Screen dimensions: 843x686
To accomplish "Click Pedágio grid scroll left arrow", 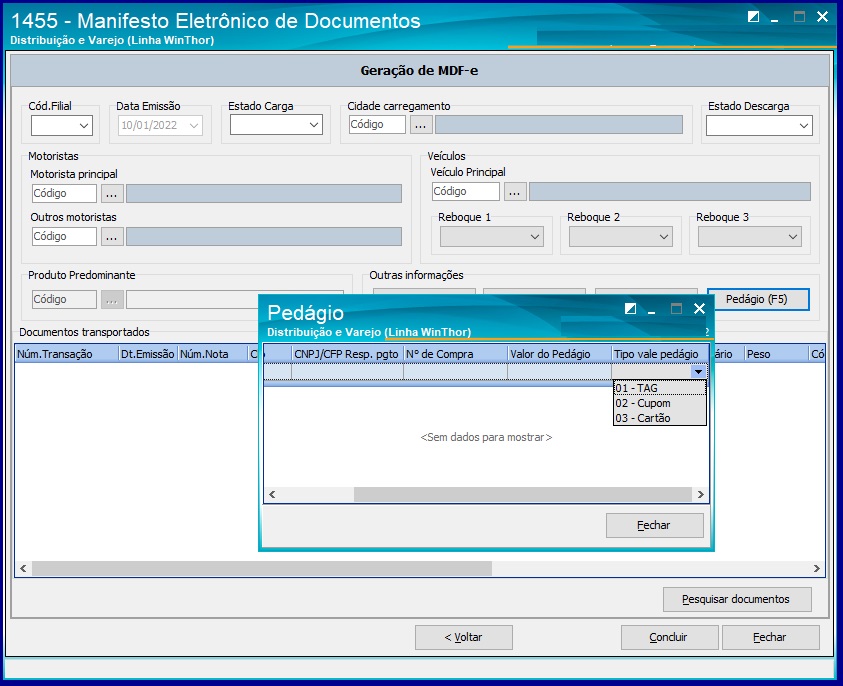I will pos(272,495).
